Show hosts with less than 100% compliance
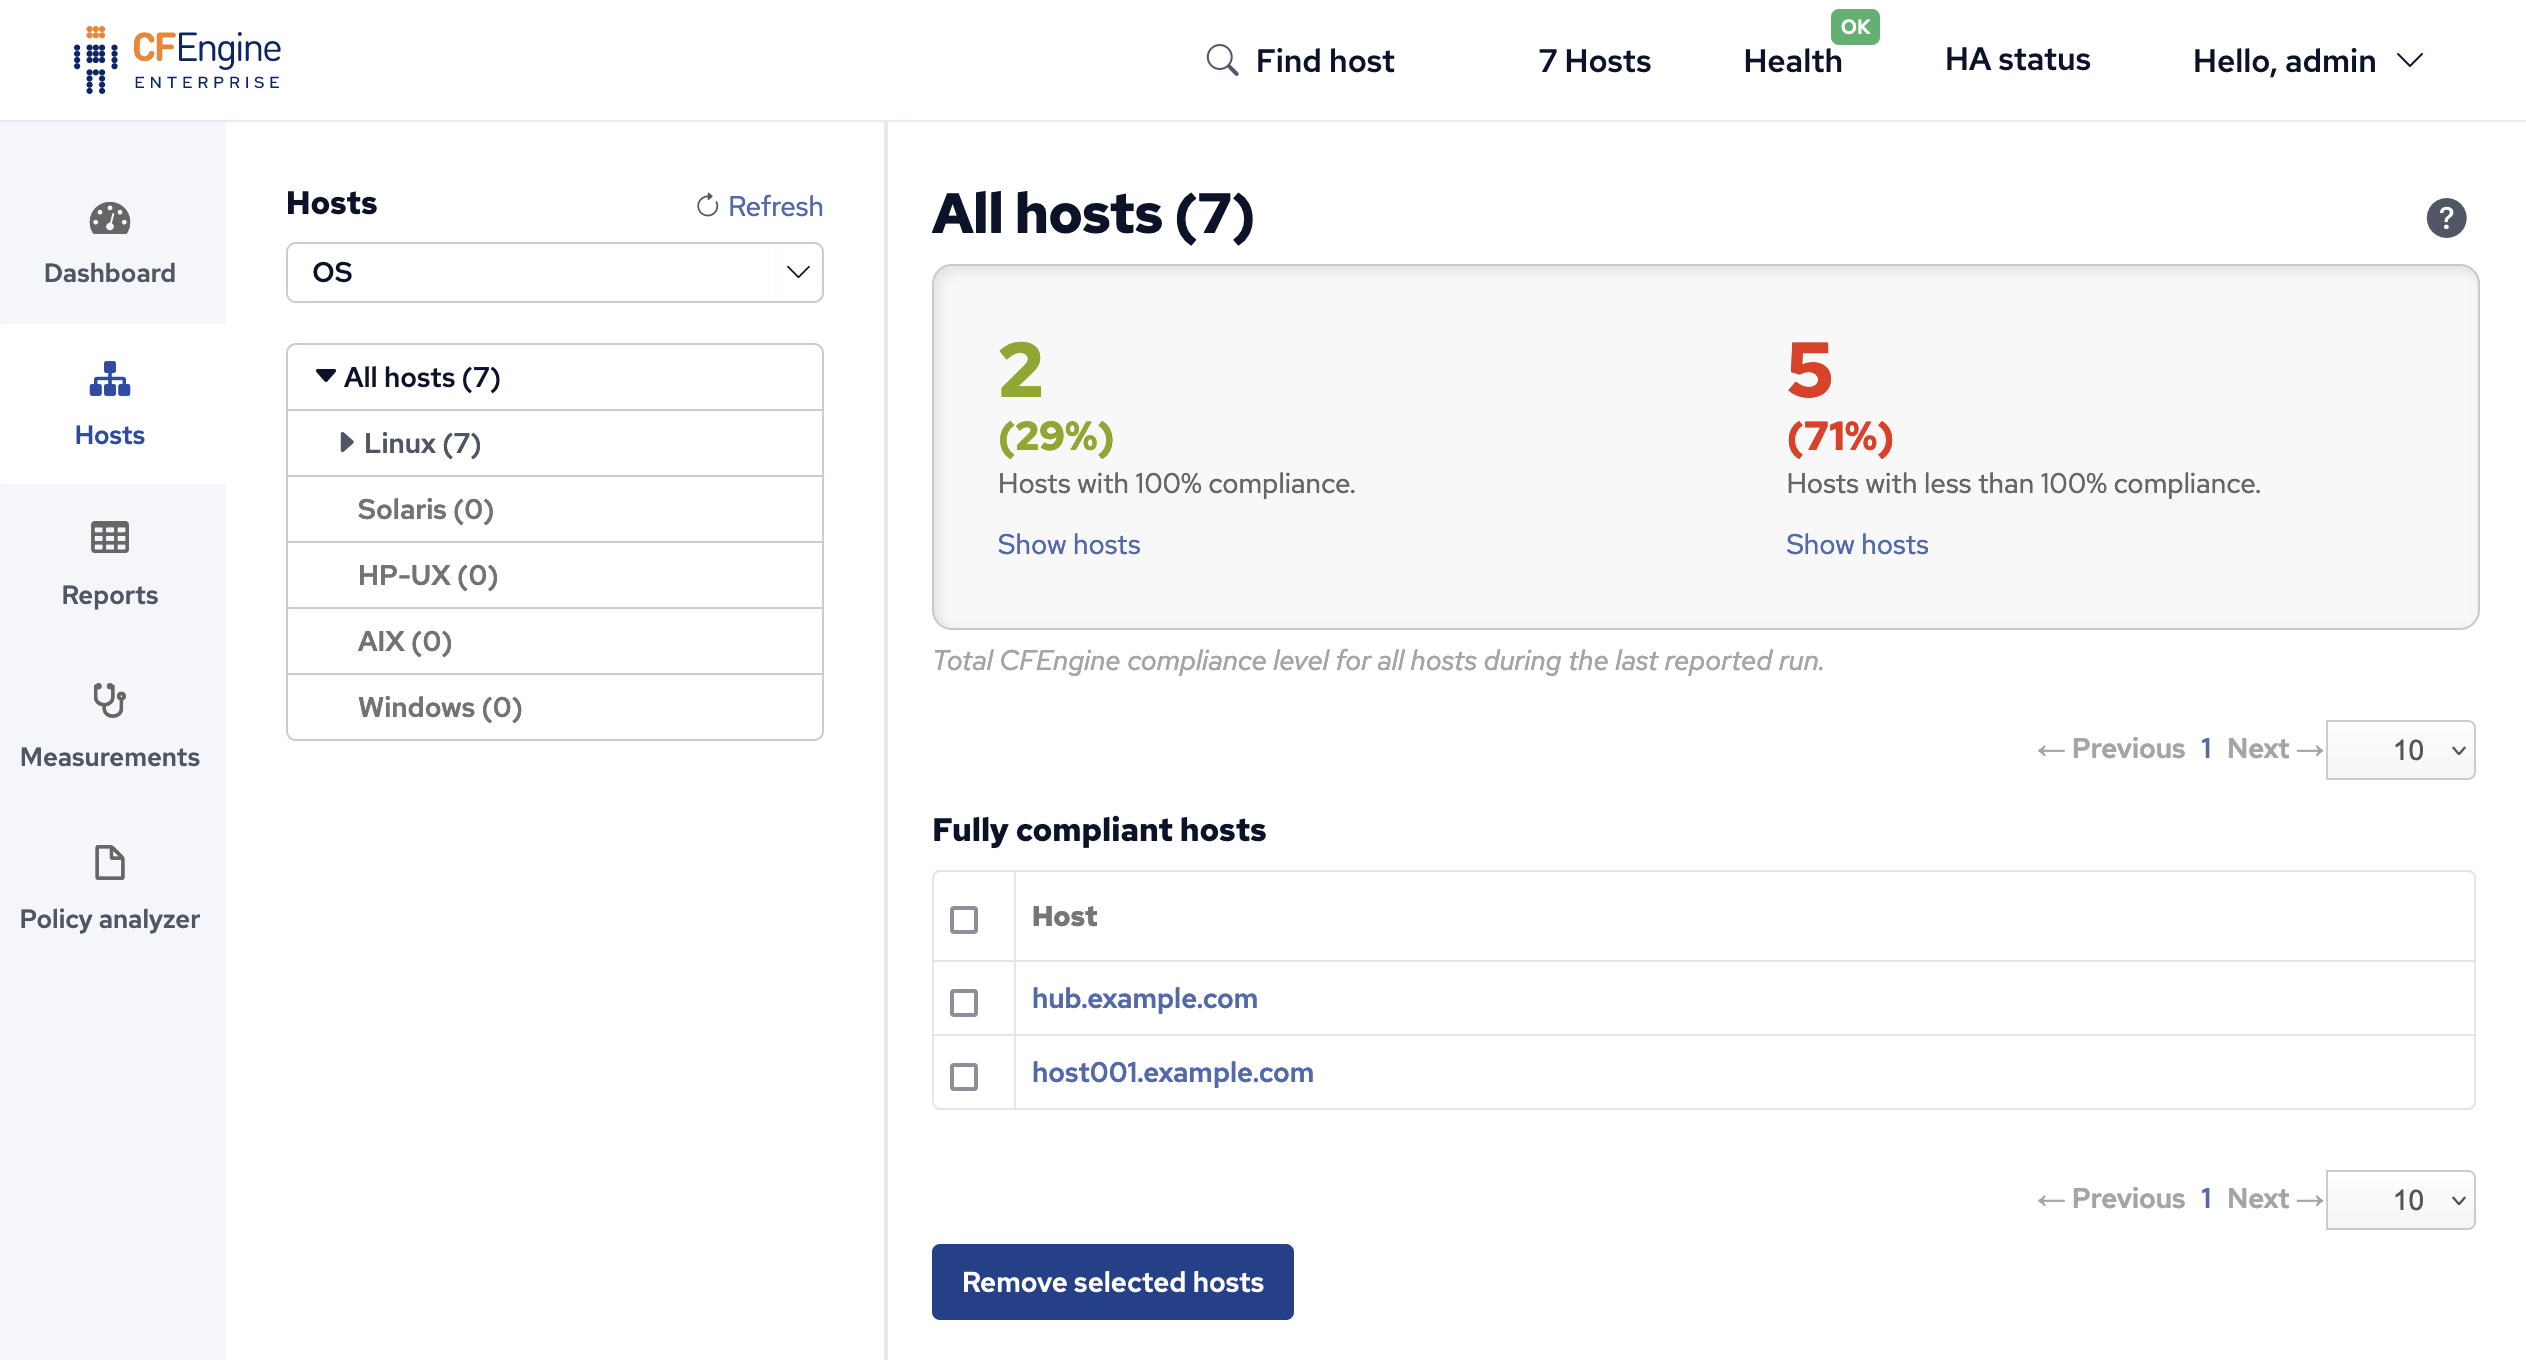Viewport: 2526px width, 1360px height. (x=1856, y=543)
